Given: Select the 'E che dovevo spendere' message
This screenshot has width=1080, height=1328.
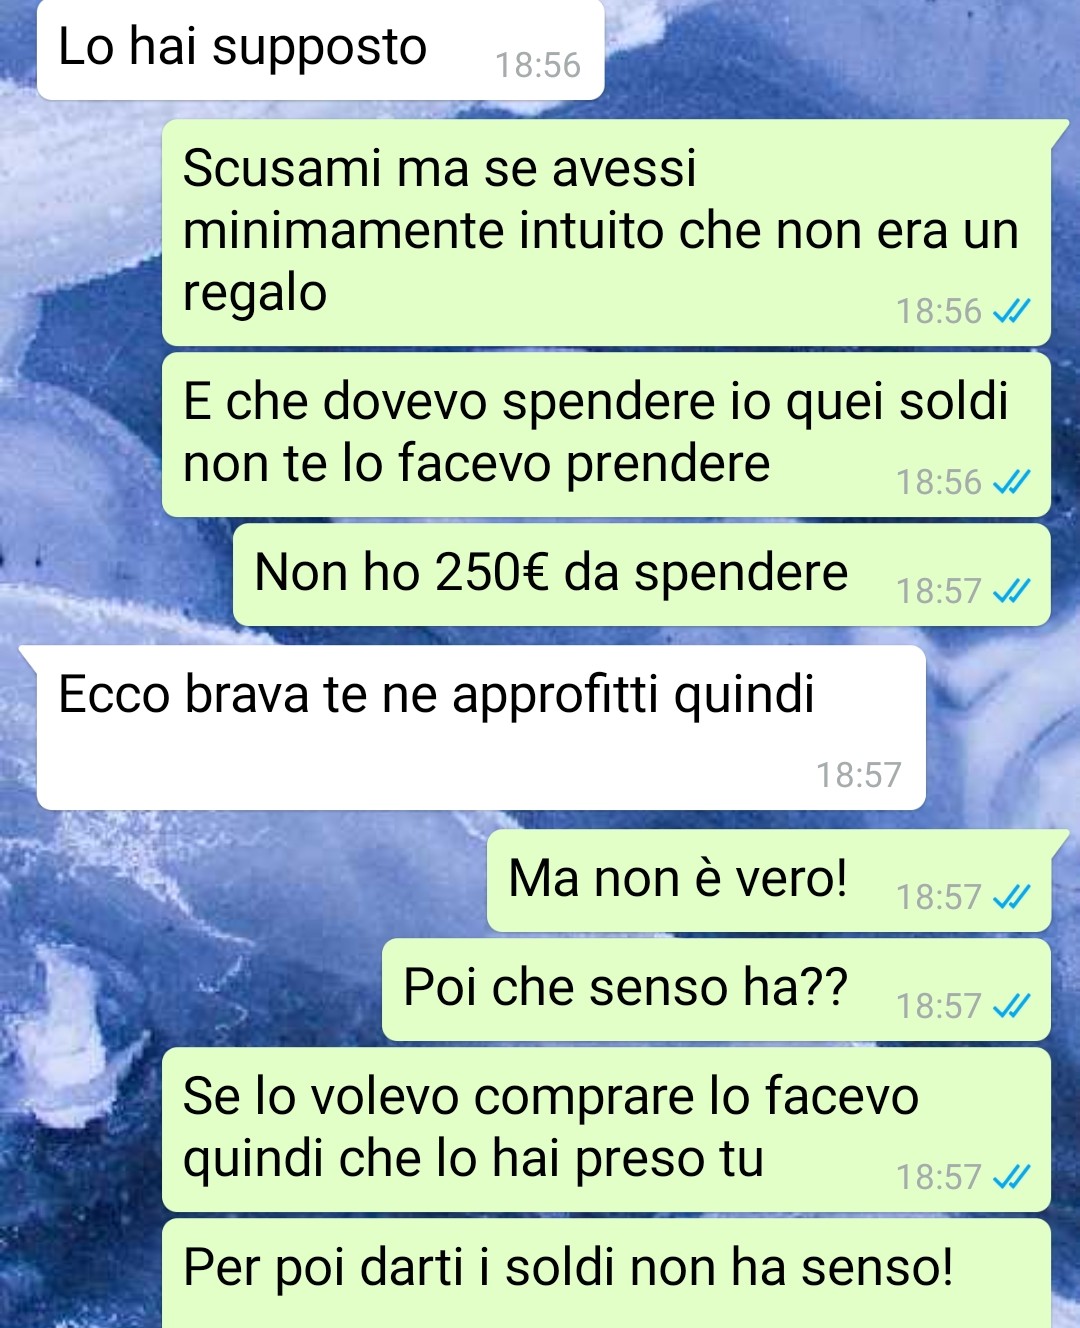Looking at the screenshot, I should (x=606, y=434).
